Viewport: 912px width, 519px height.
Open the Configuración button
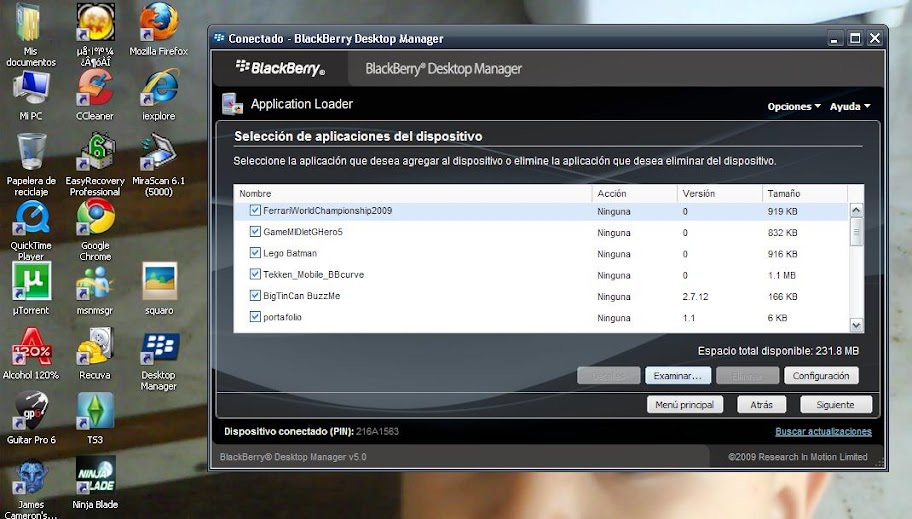(821, 376)
